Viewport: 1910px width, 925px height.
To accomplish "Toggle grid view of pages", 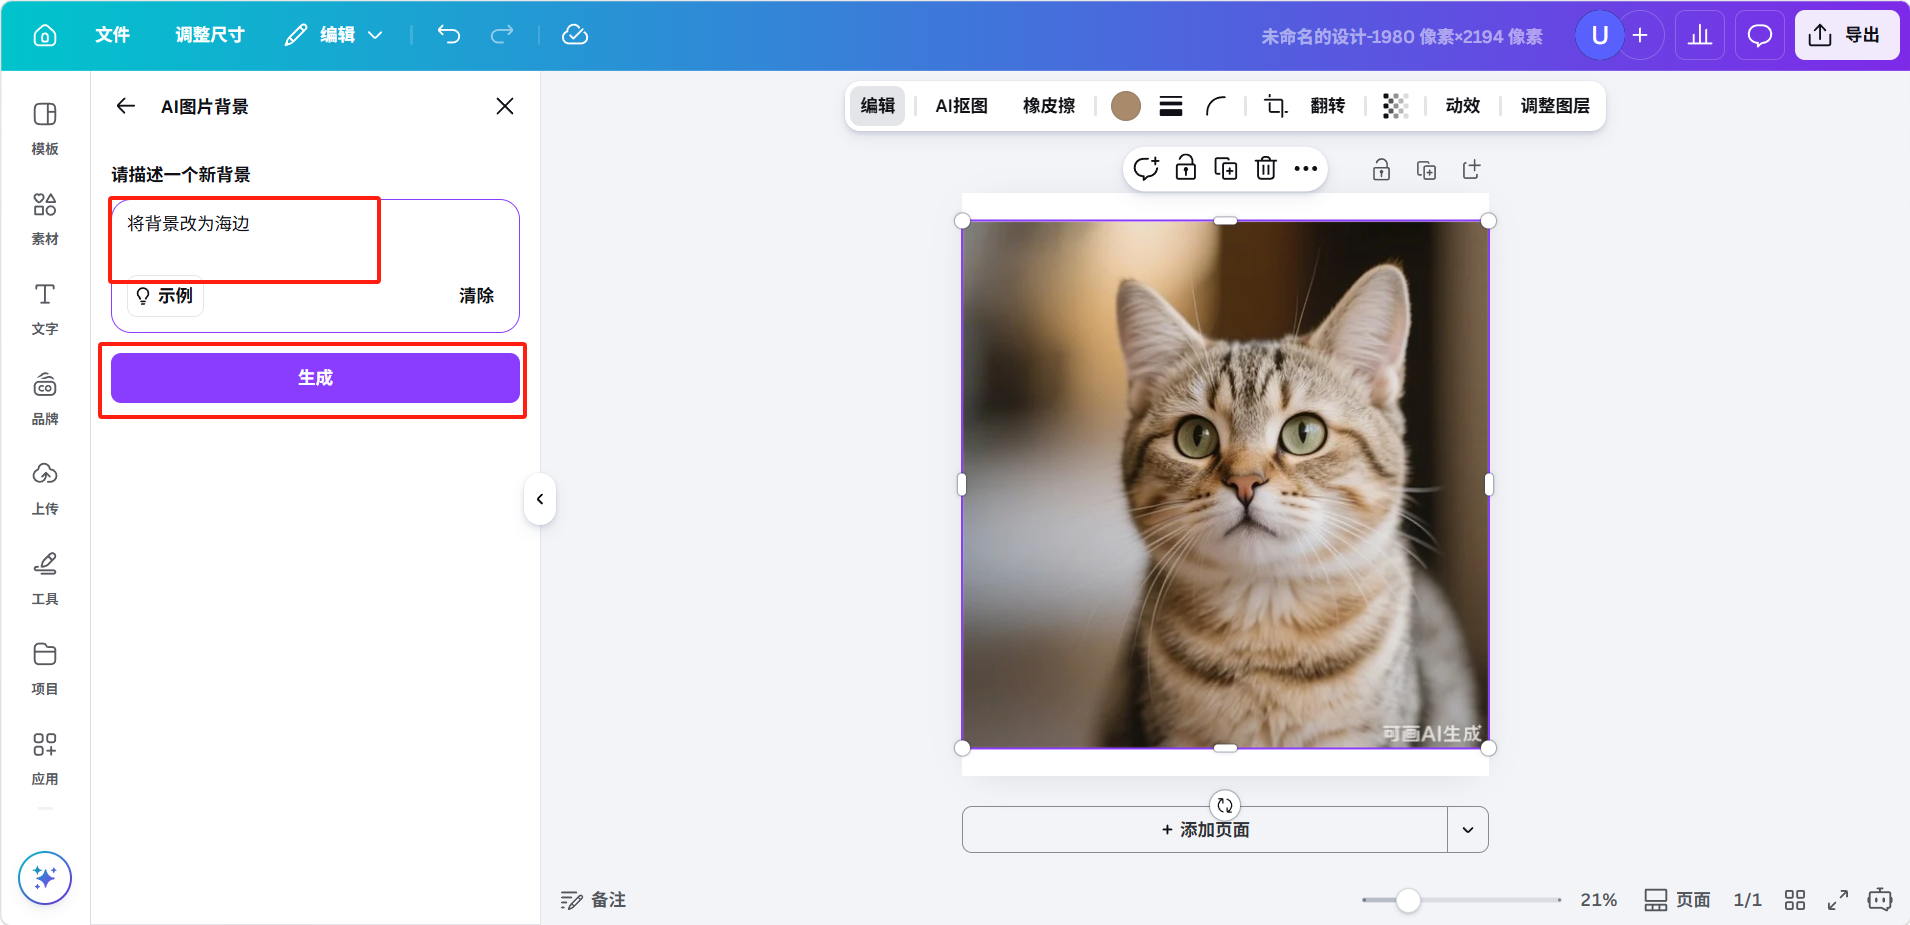I will [x=1795, y=900].
